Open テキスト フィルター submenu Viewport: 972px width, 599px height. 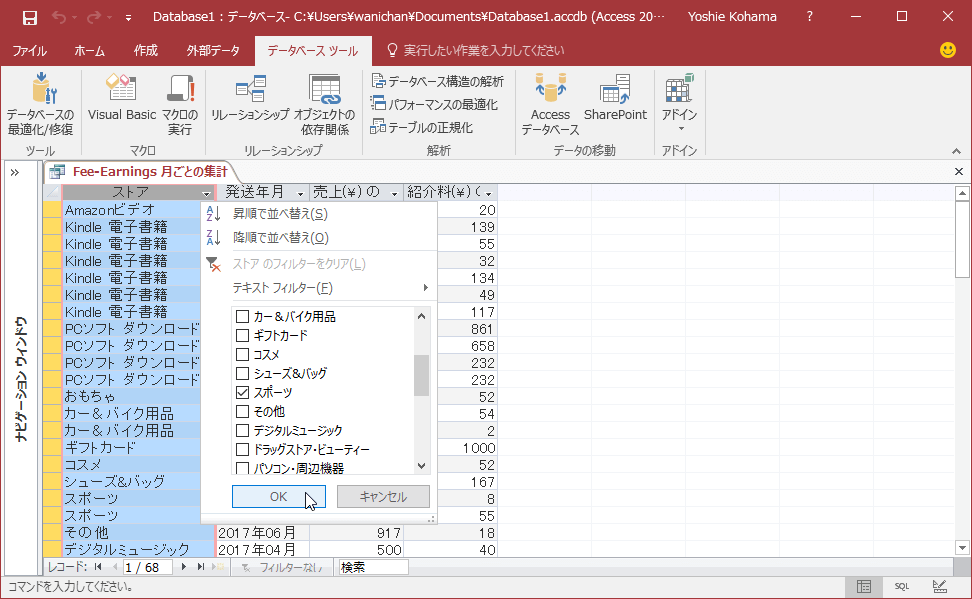click(x=319, y=288)
